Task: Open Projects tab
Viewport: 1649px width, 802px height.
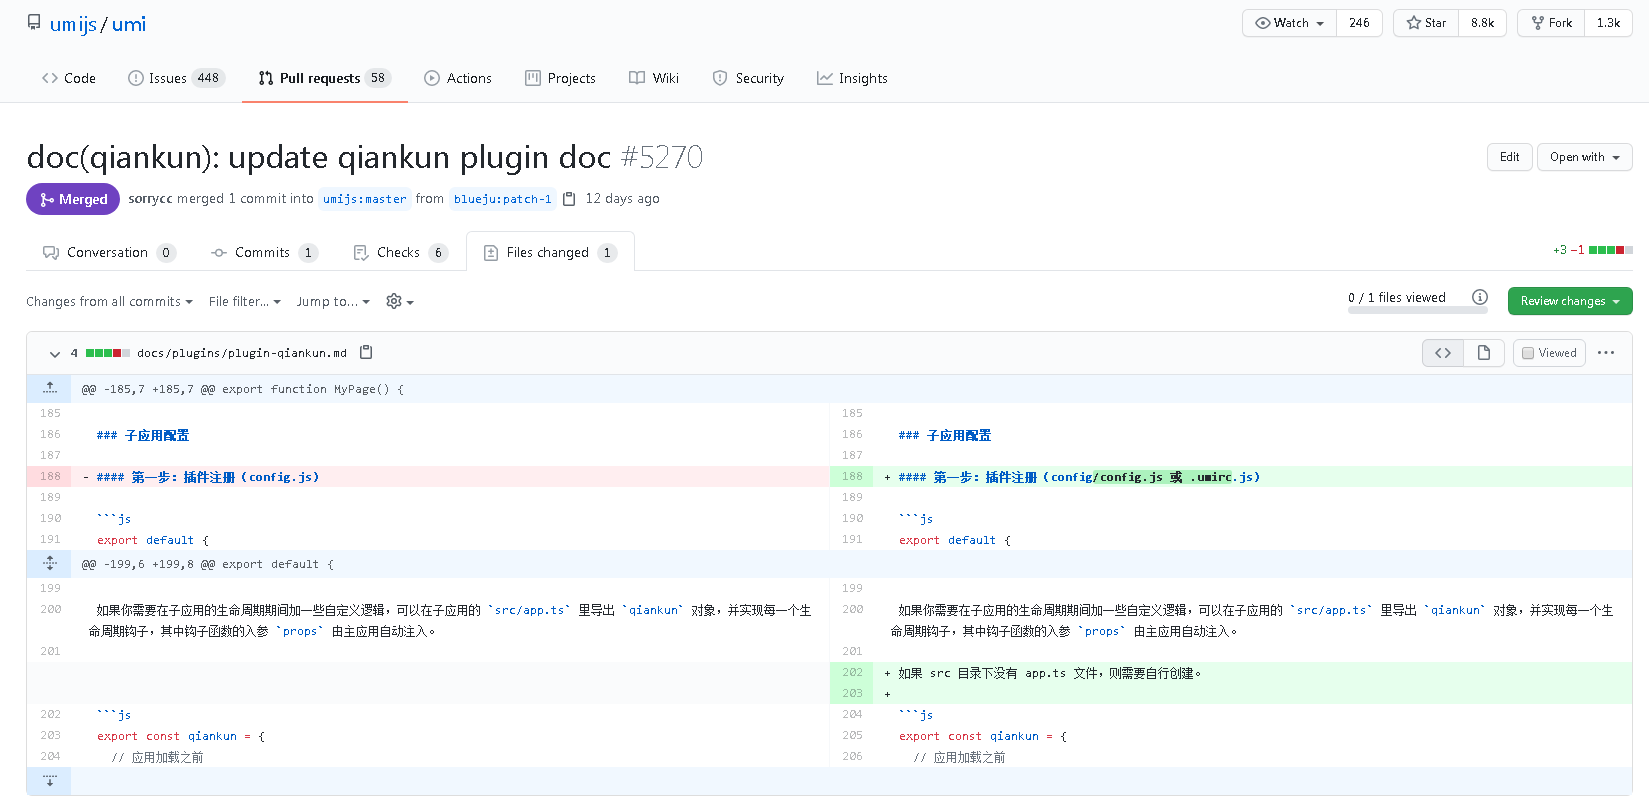Action: pyautogui.click(x=560, y=78)
